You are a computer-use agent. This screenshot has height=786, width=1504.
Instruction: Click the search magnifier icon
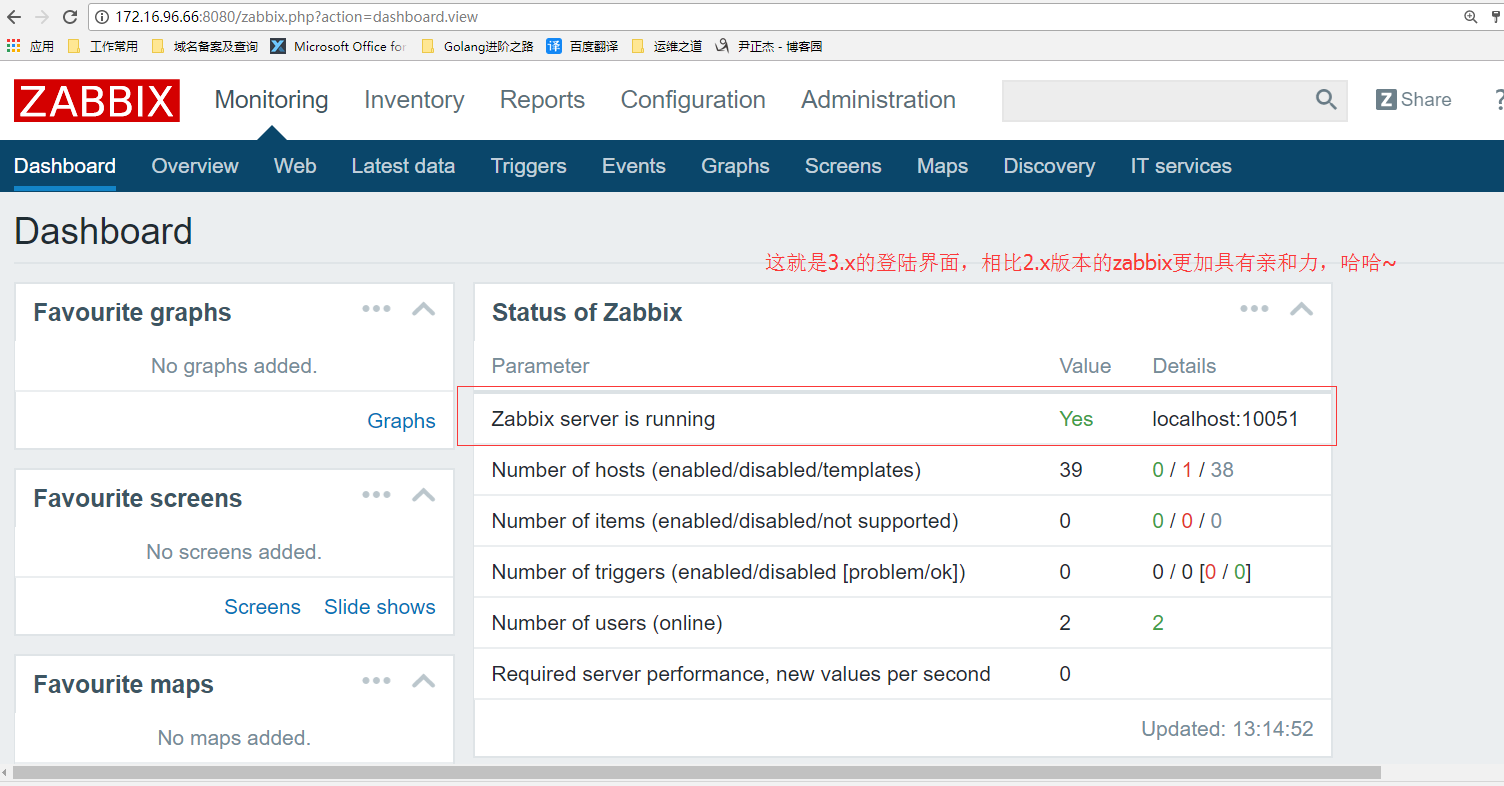click(x=1326, y=100)
